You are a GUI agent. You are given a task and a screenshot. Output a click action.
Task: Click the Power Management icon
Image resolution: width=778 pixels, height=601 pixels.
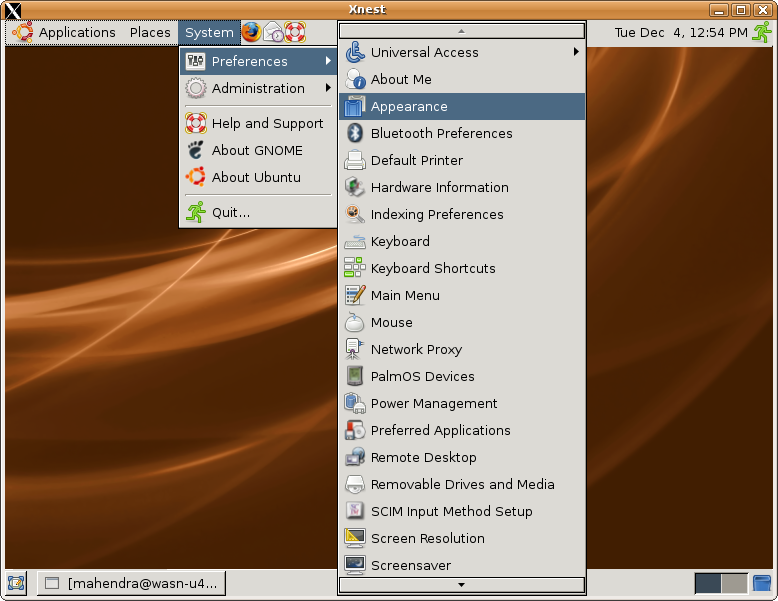point(355,403)
